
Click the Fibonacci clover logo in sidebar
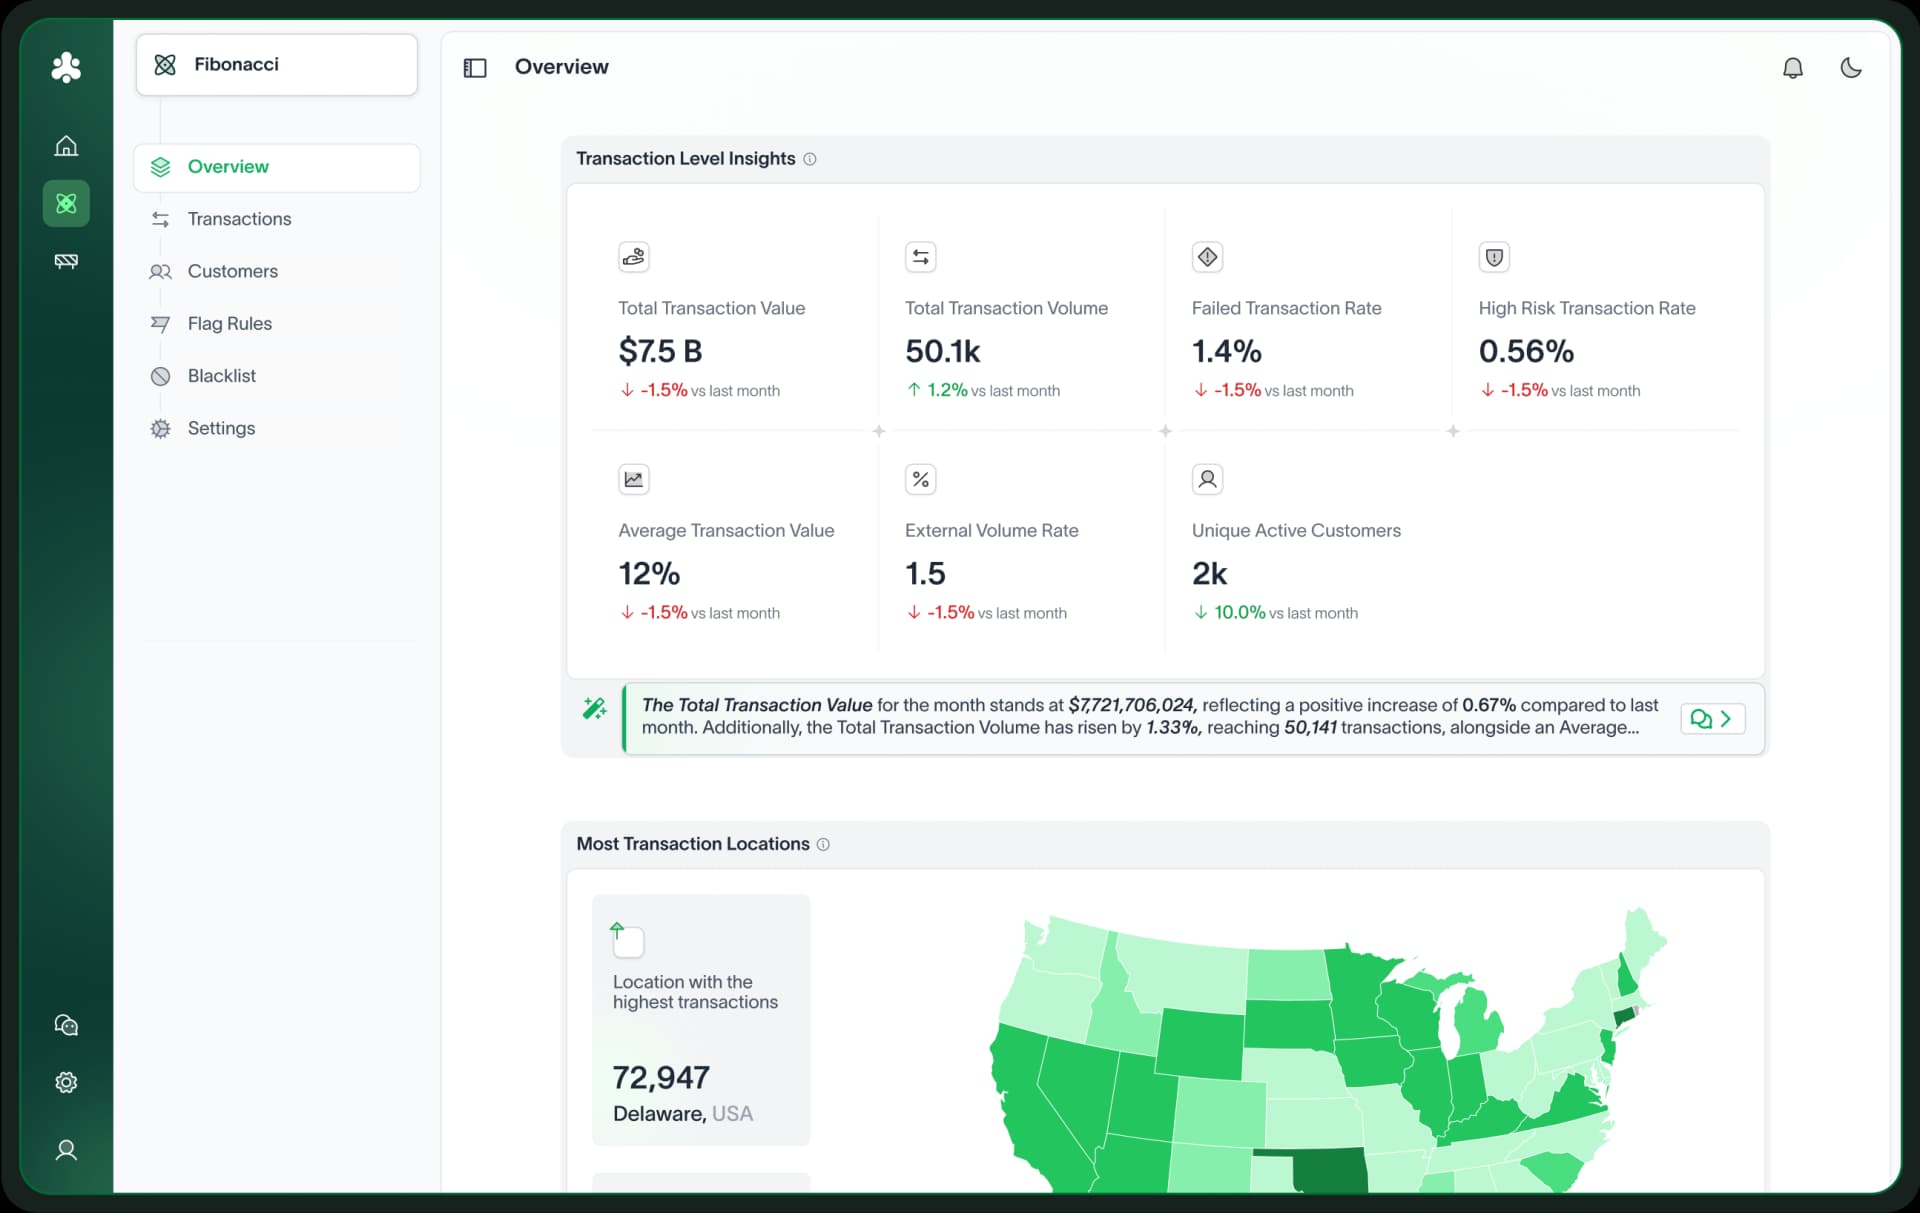click(x=66, y=67)
